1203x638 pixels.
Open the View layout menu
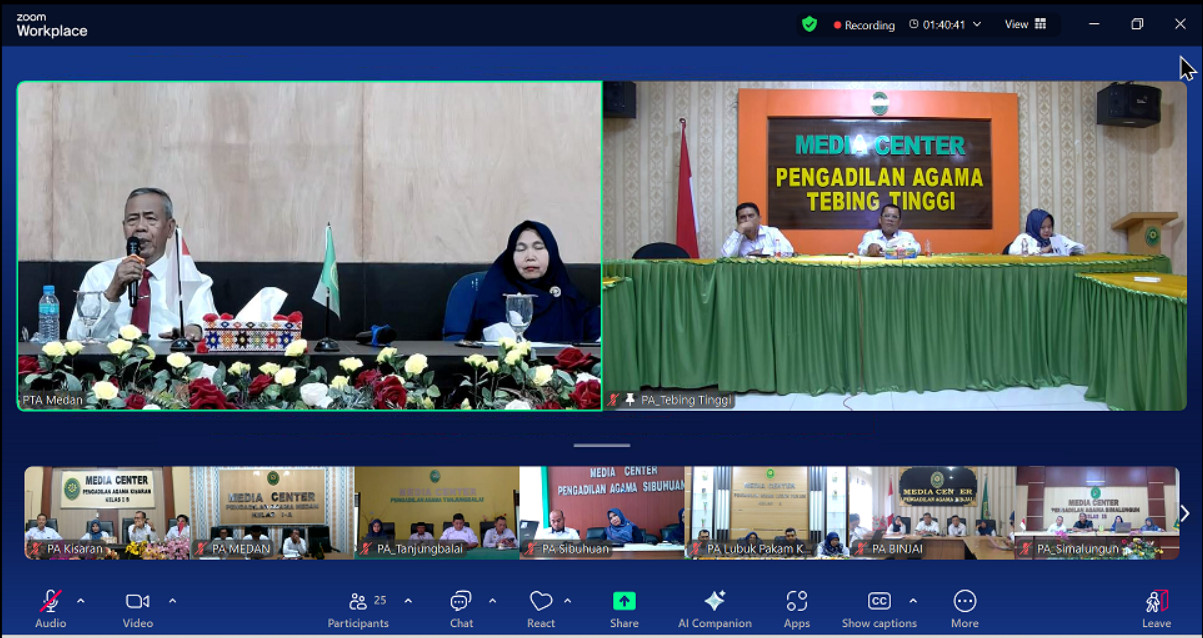[x=1026, y=25]
